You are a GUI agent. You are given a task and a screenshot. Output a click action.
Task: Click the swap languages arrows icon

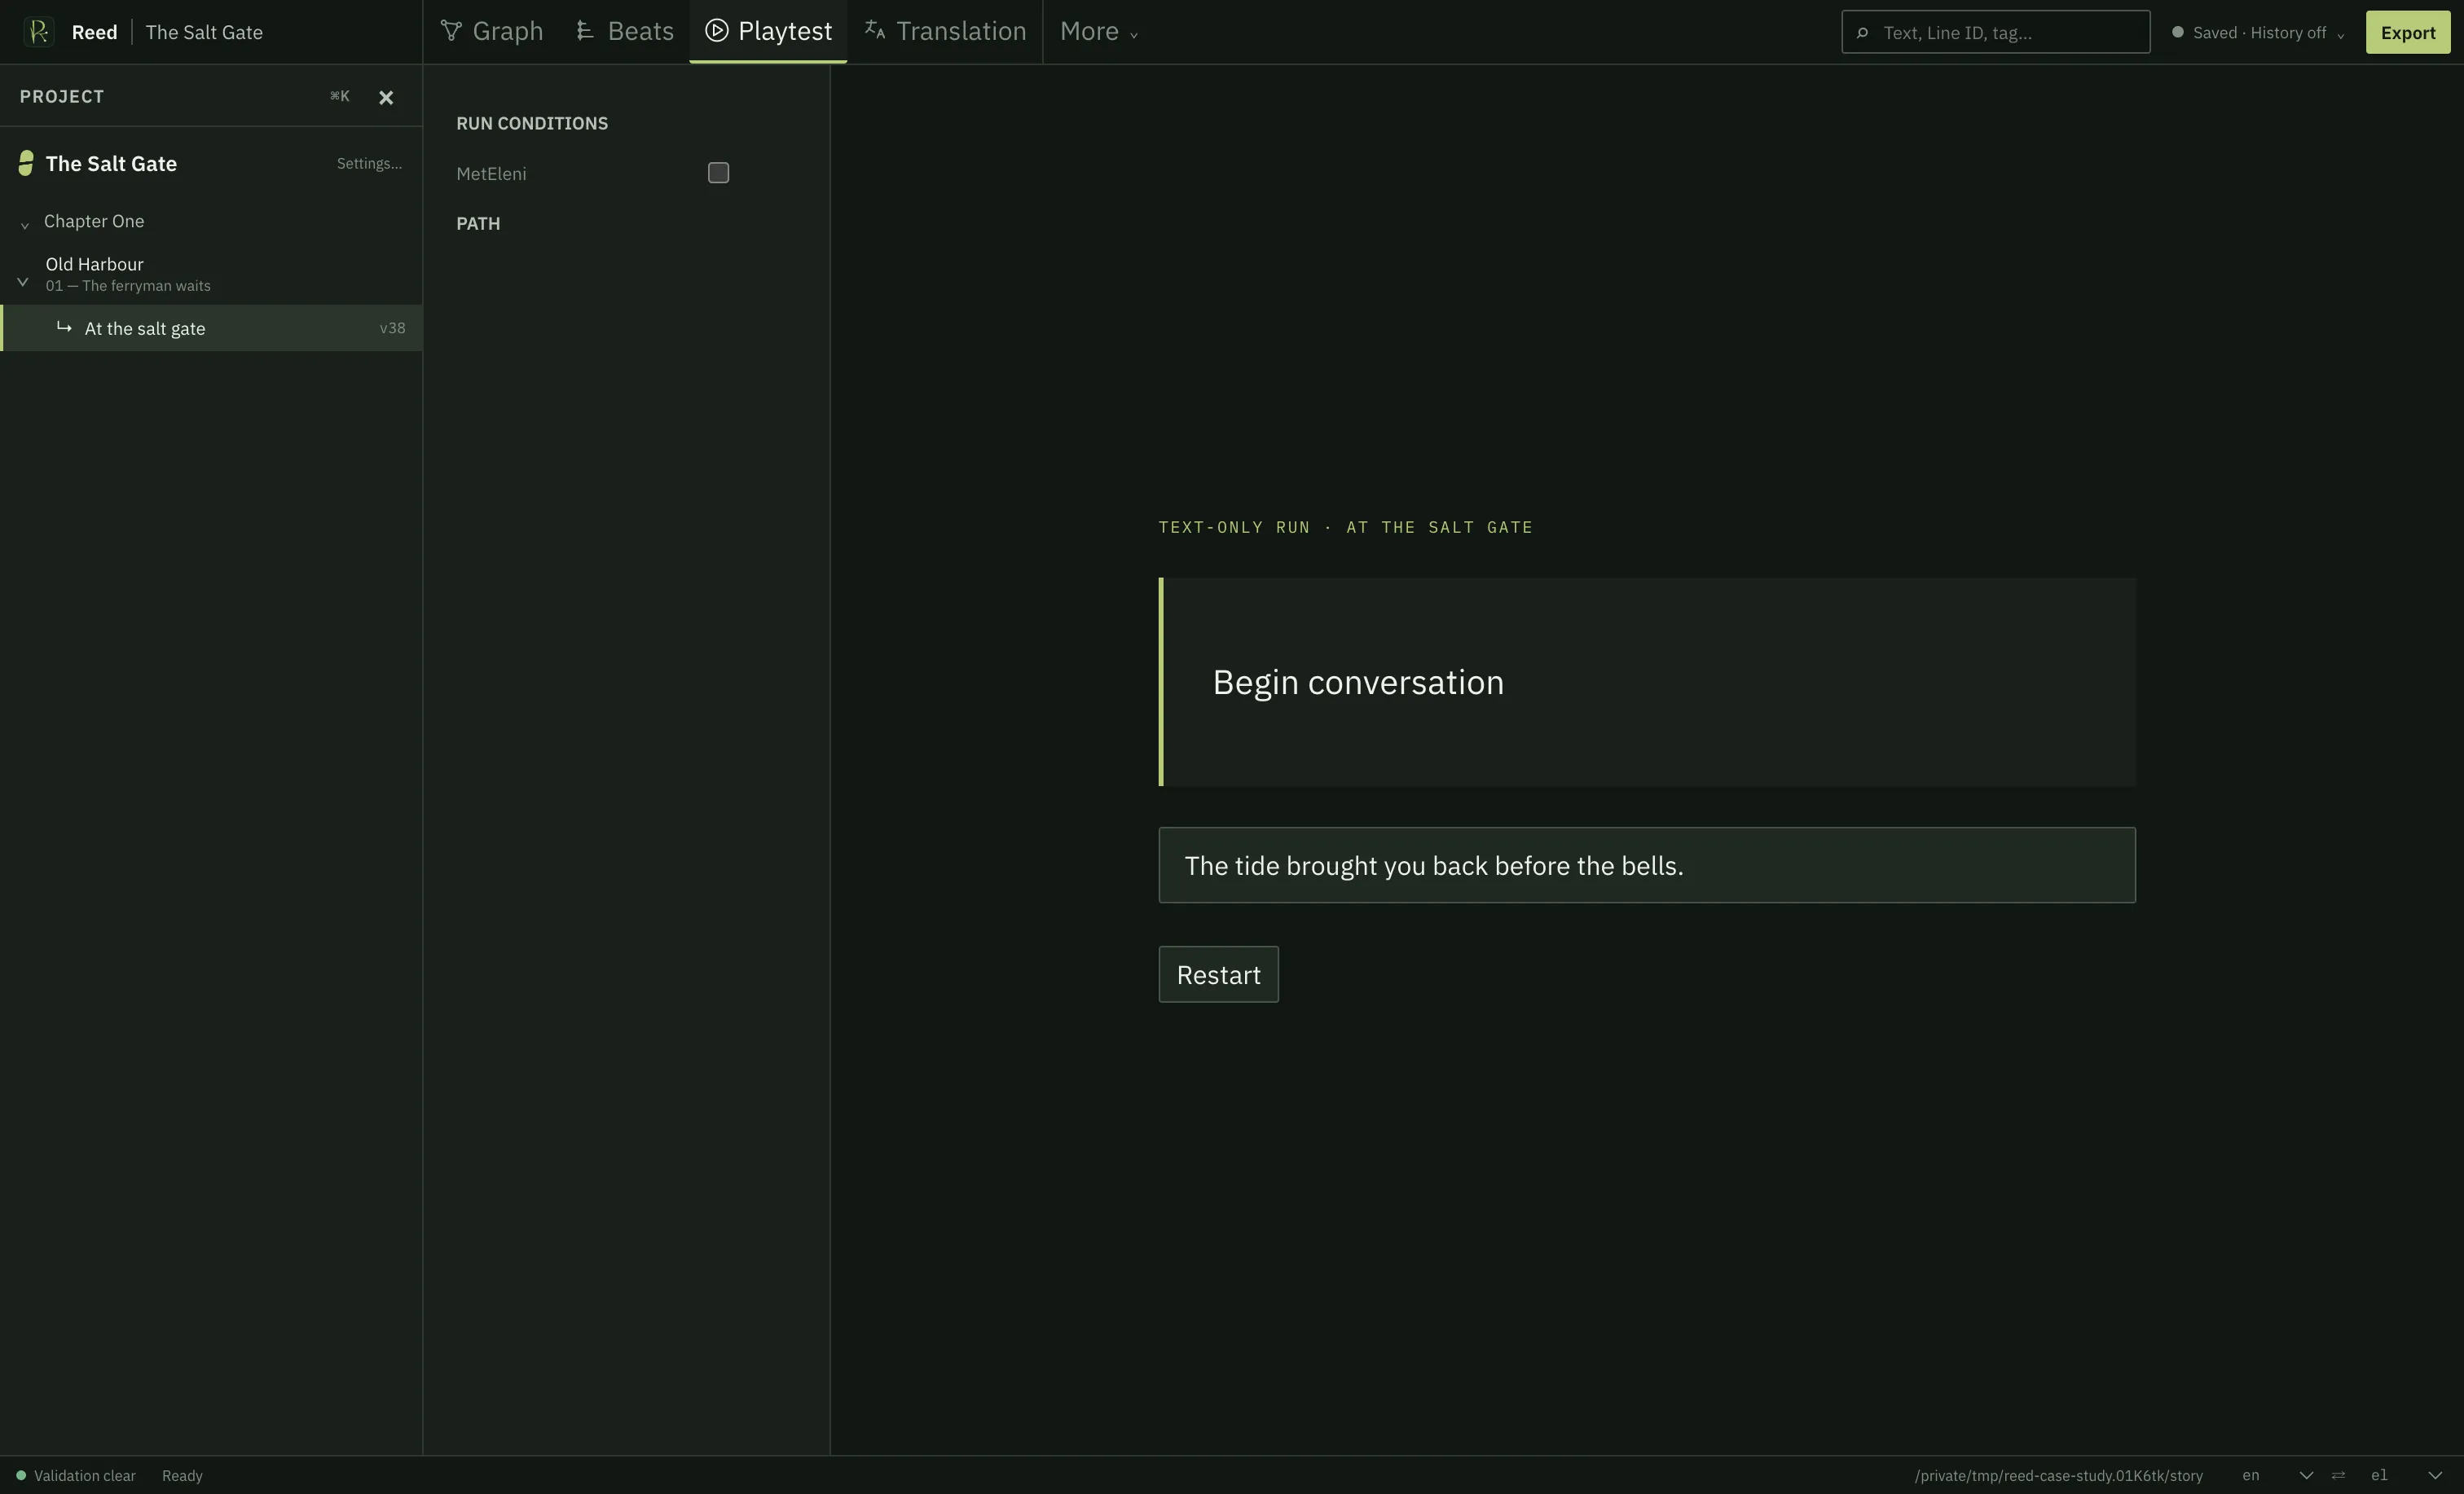[2338, 1475]
